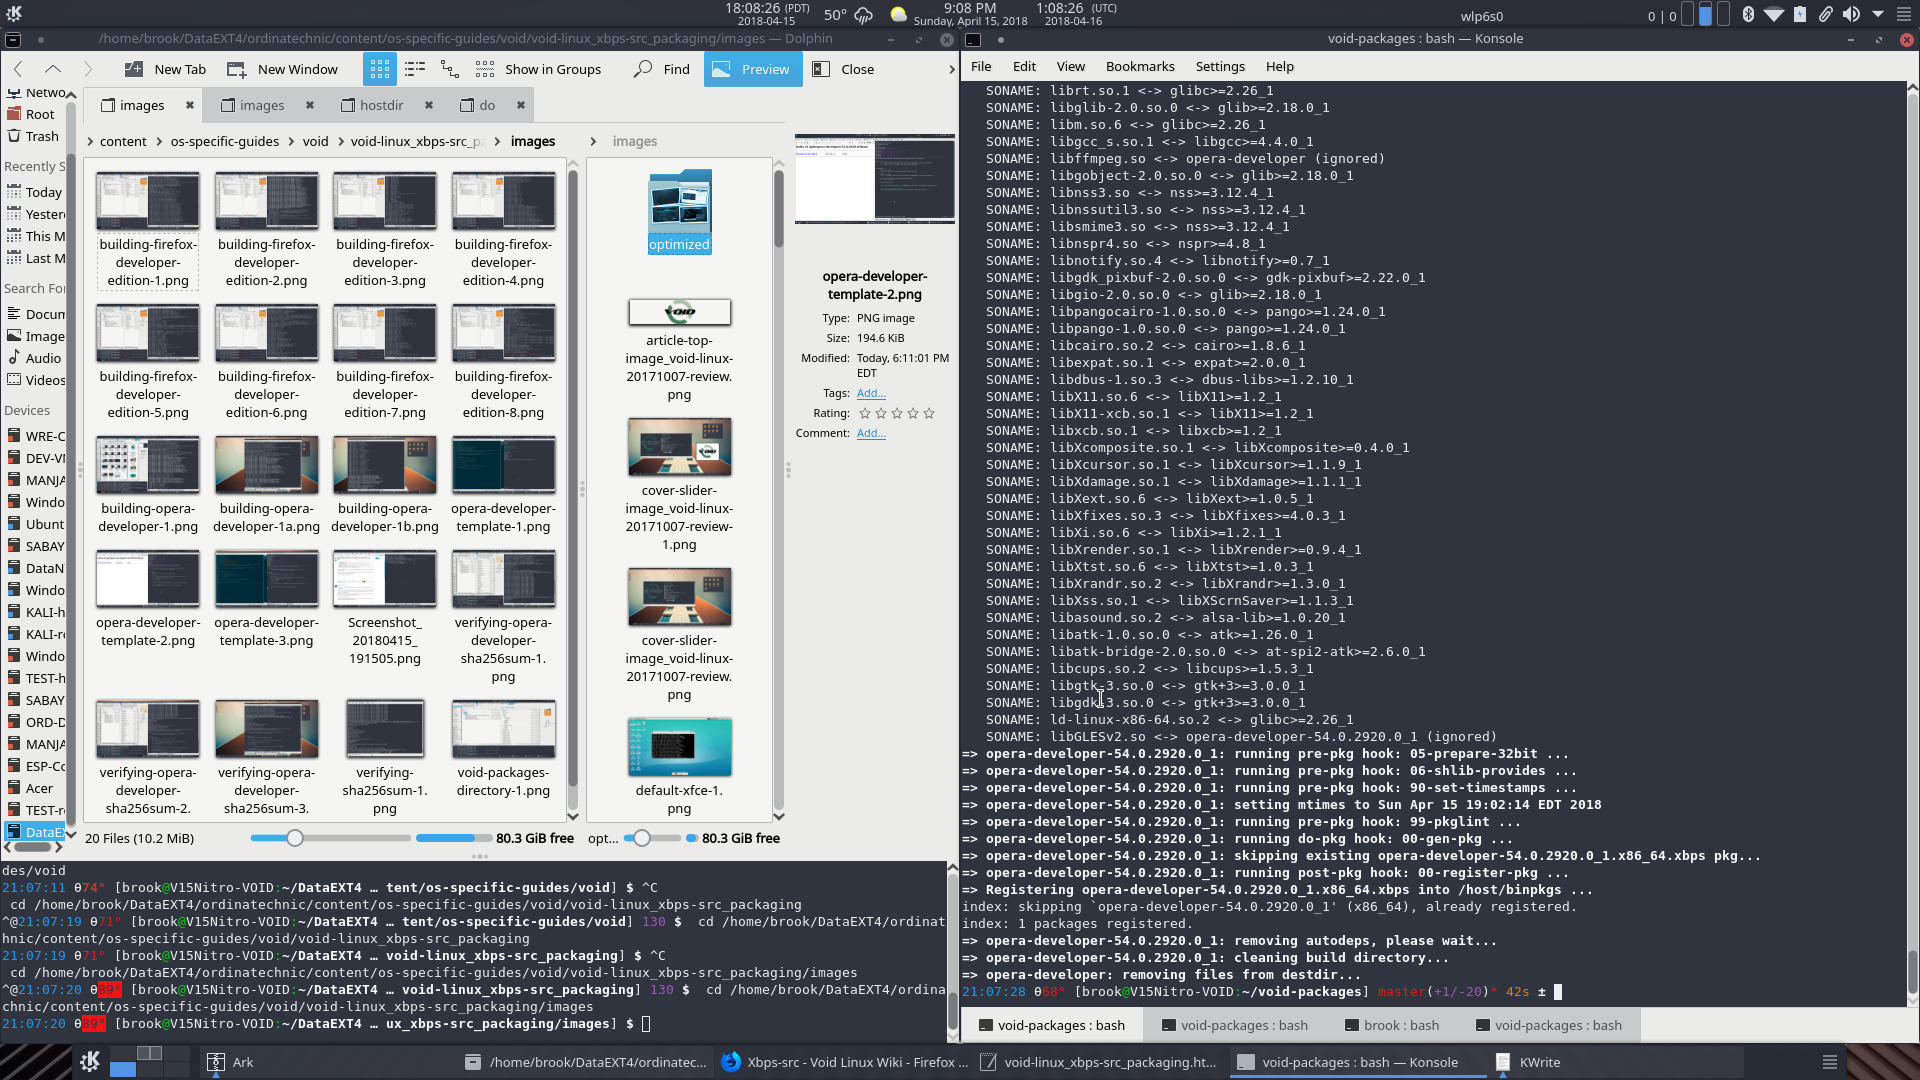Image resolution: width=1920 pixels, height=1080 pixels.
Task: Select void-packages-directory-1.png thumbnail
Action: (x=503, y=728)
